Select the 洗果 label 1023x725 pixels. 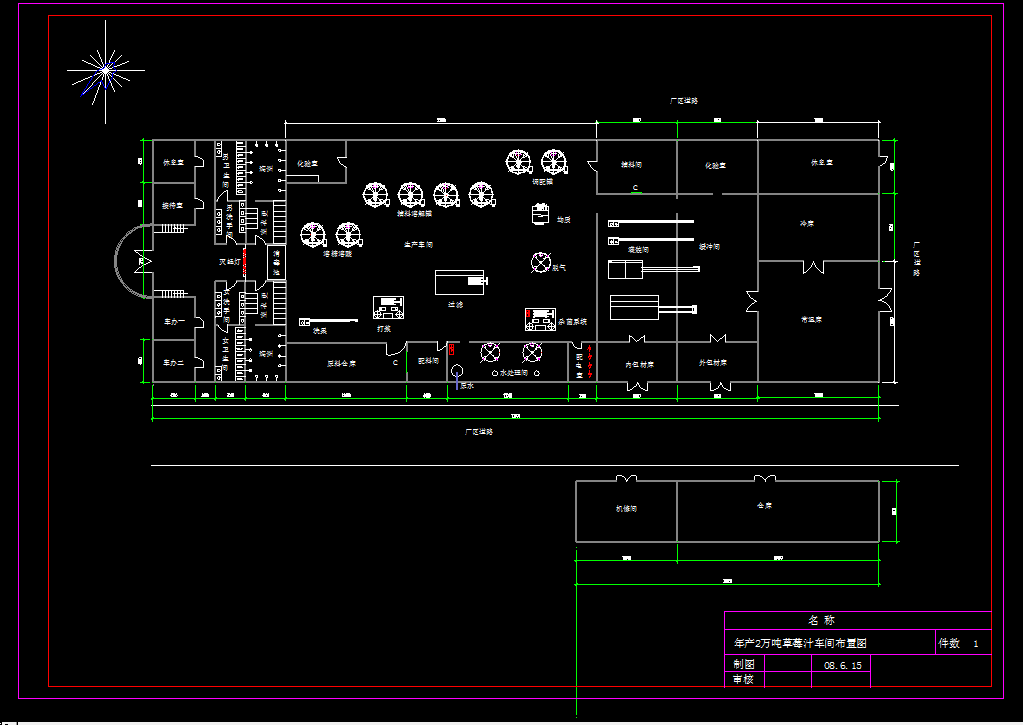[320, 331]
